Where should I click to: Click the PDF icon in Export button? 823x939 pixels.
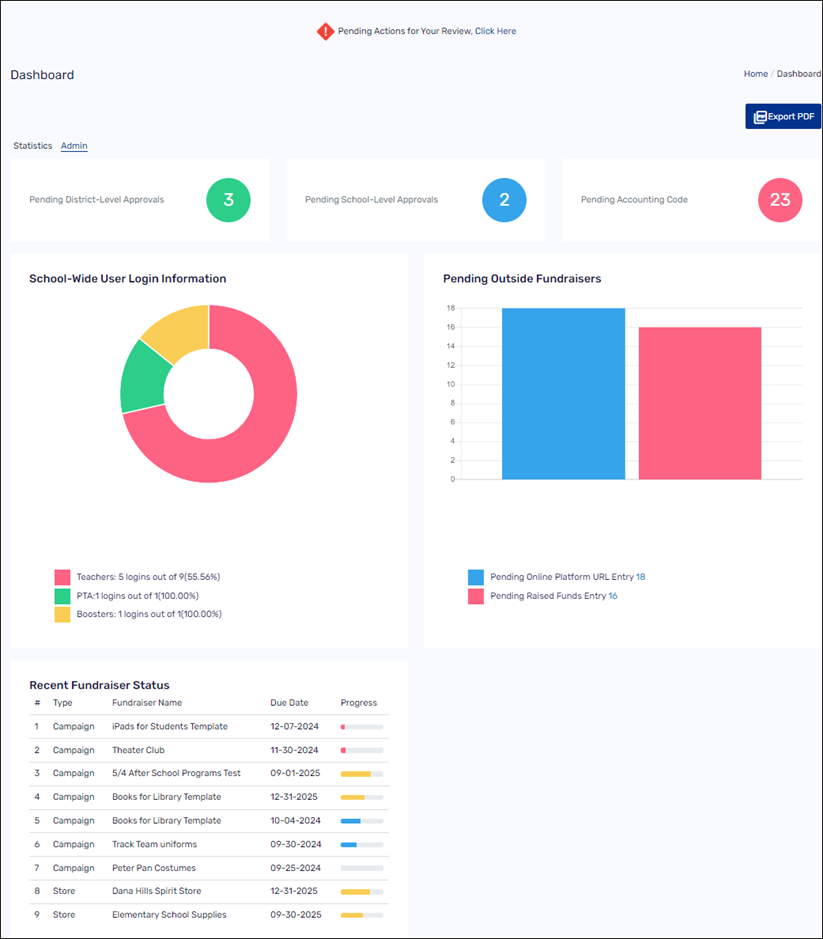tap(760, 117)
